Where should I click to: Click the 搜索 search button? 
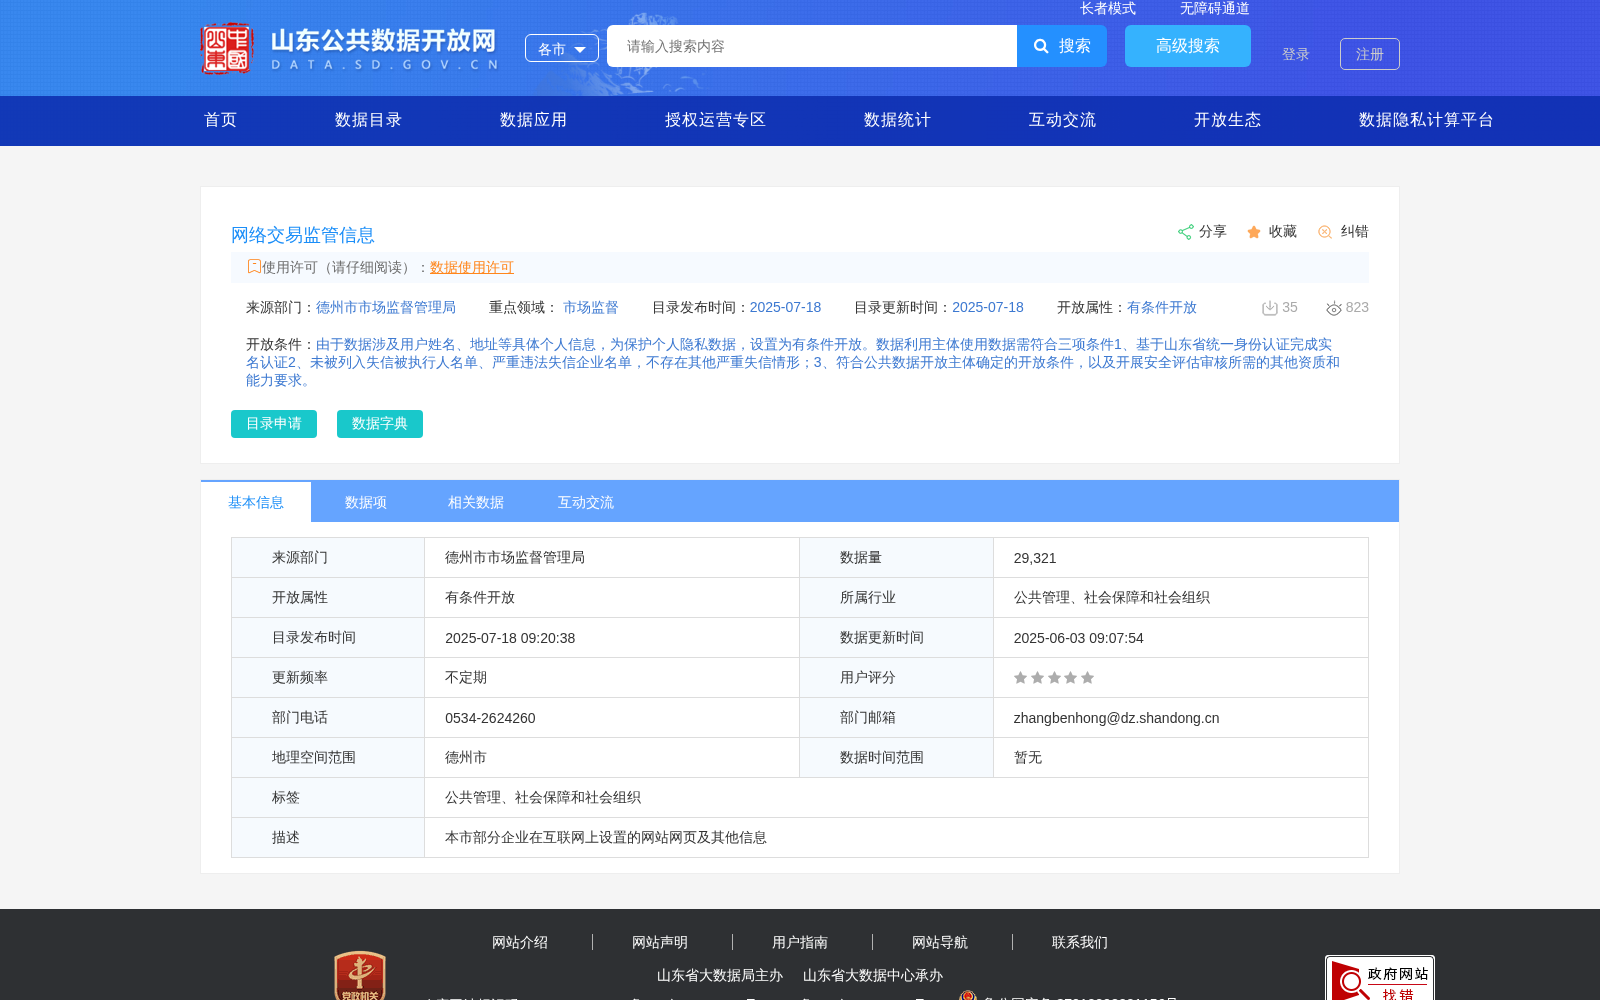[x=1062, y=46]
